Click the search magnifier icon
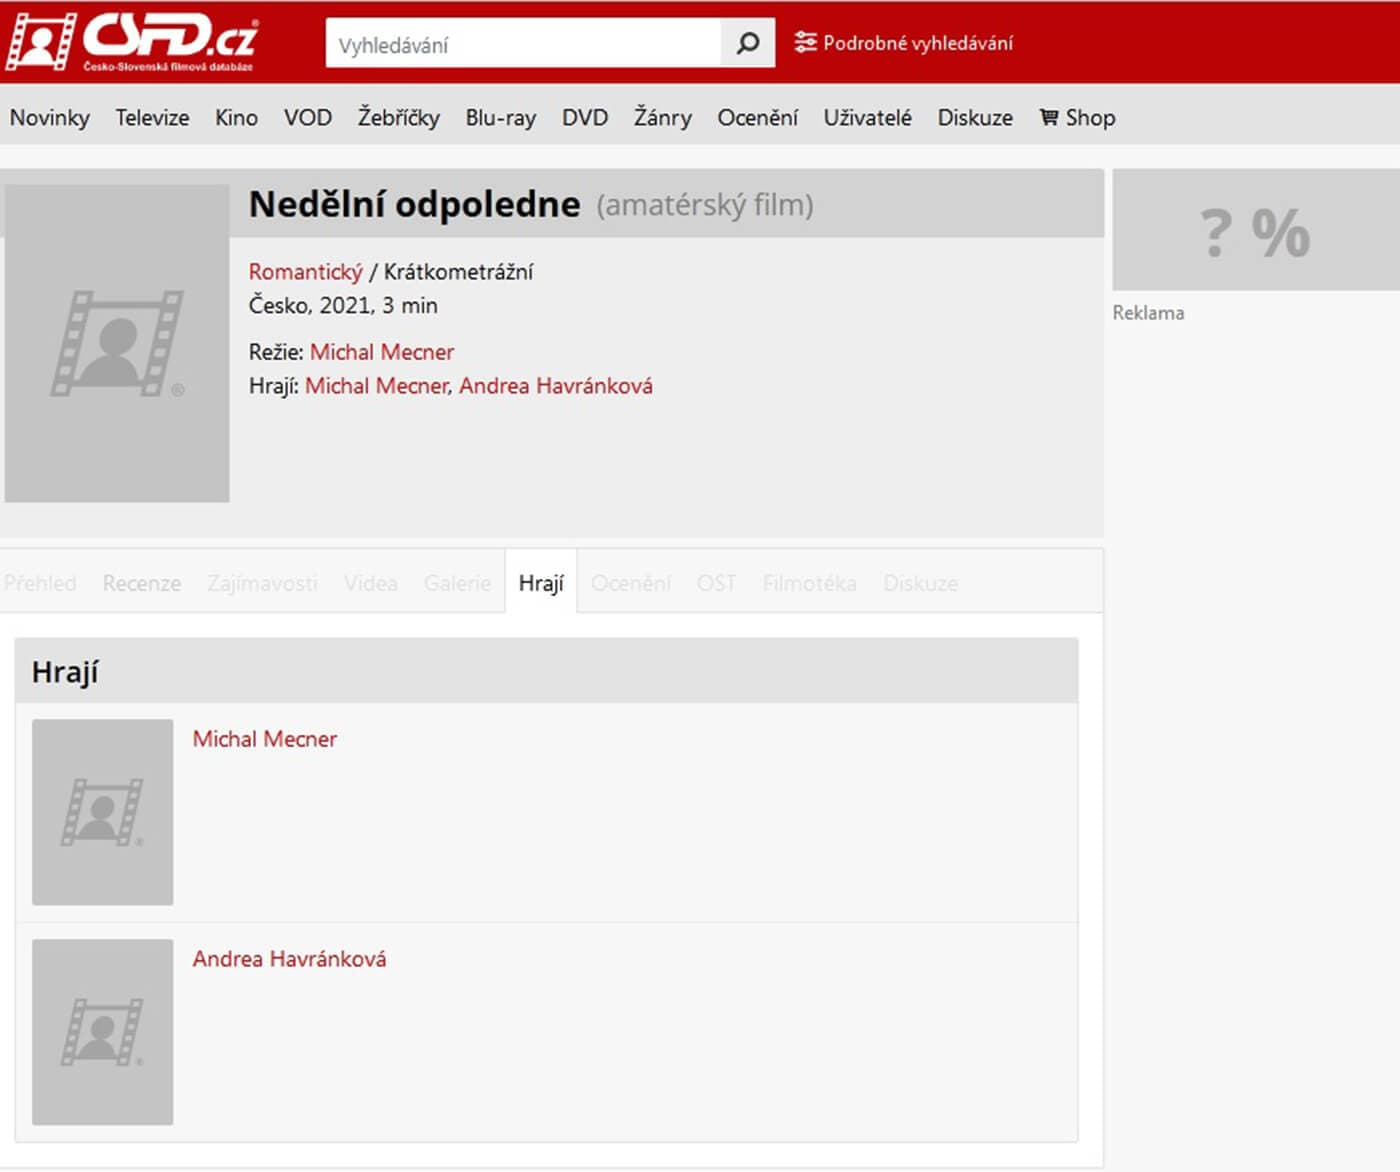This screenshot has width=1400, height=1172. (x=747, y=43)
